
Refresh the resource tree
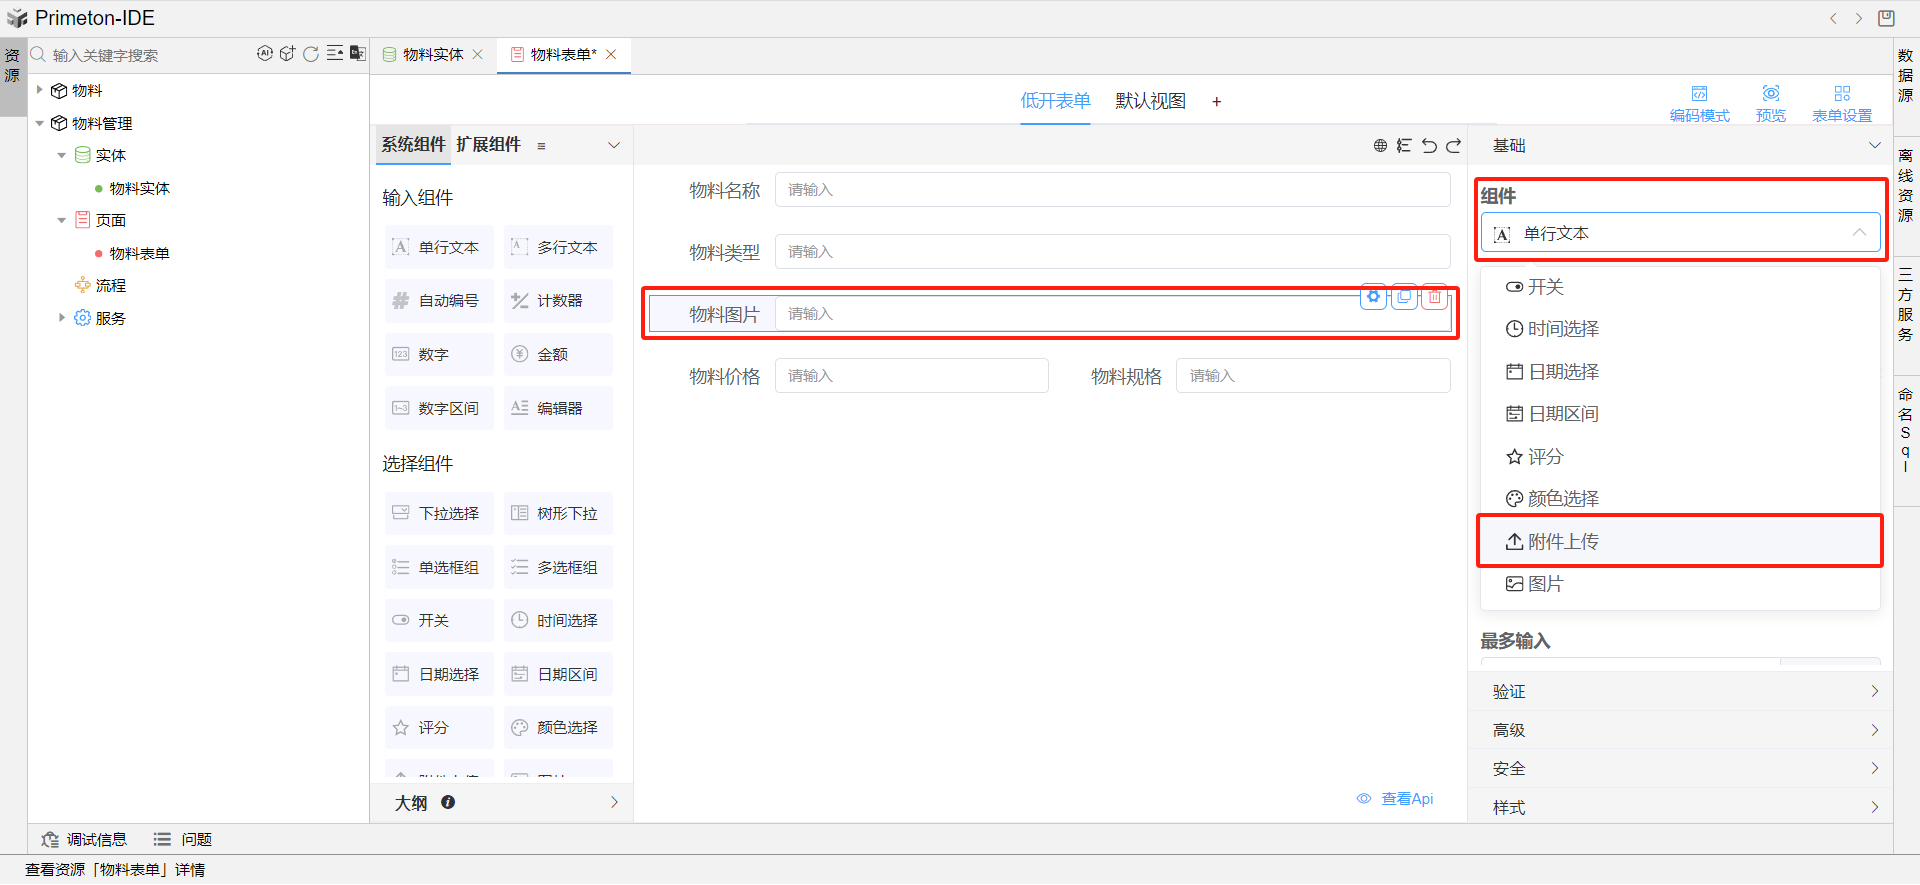(x=311, y=54)
